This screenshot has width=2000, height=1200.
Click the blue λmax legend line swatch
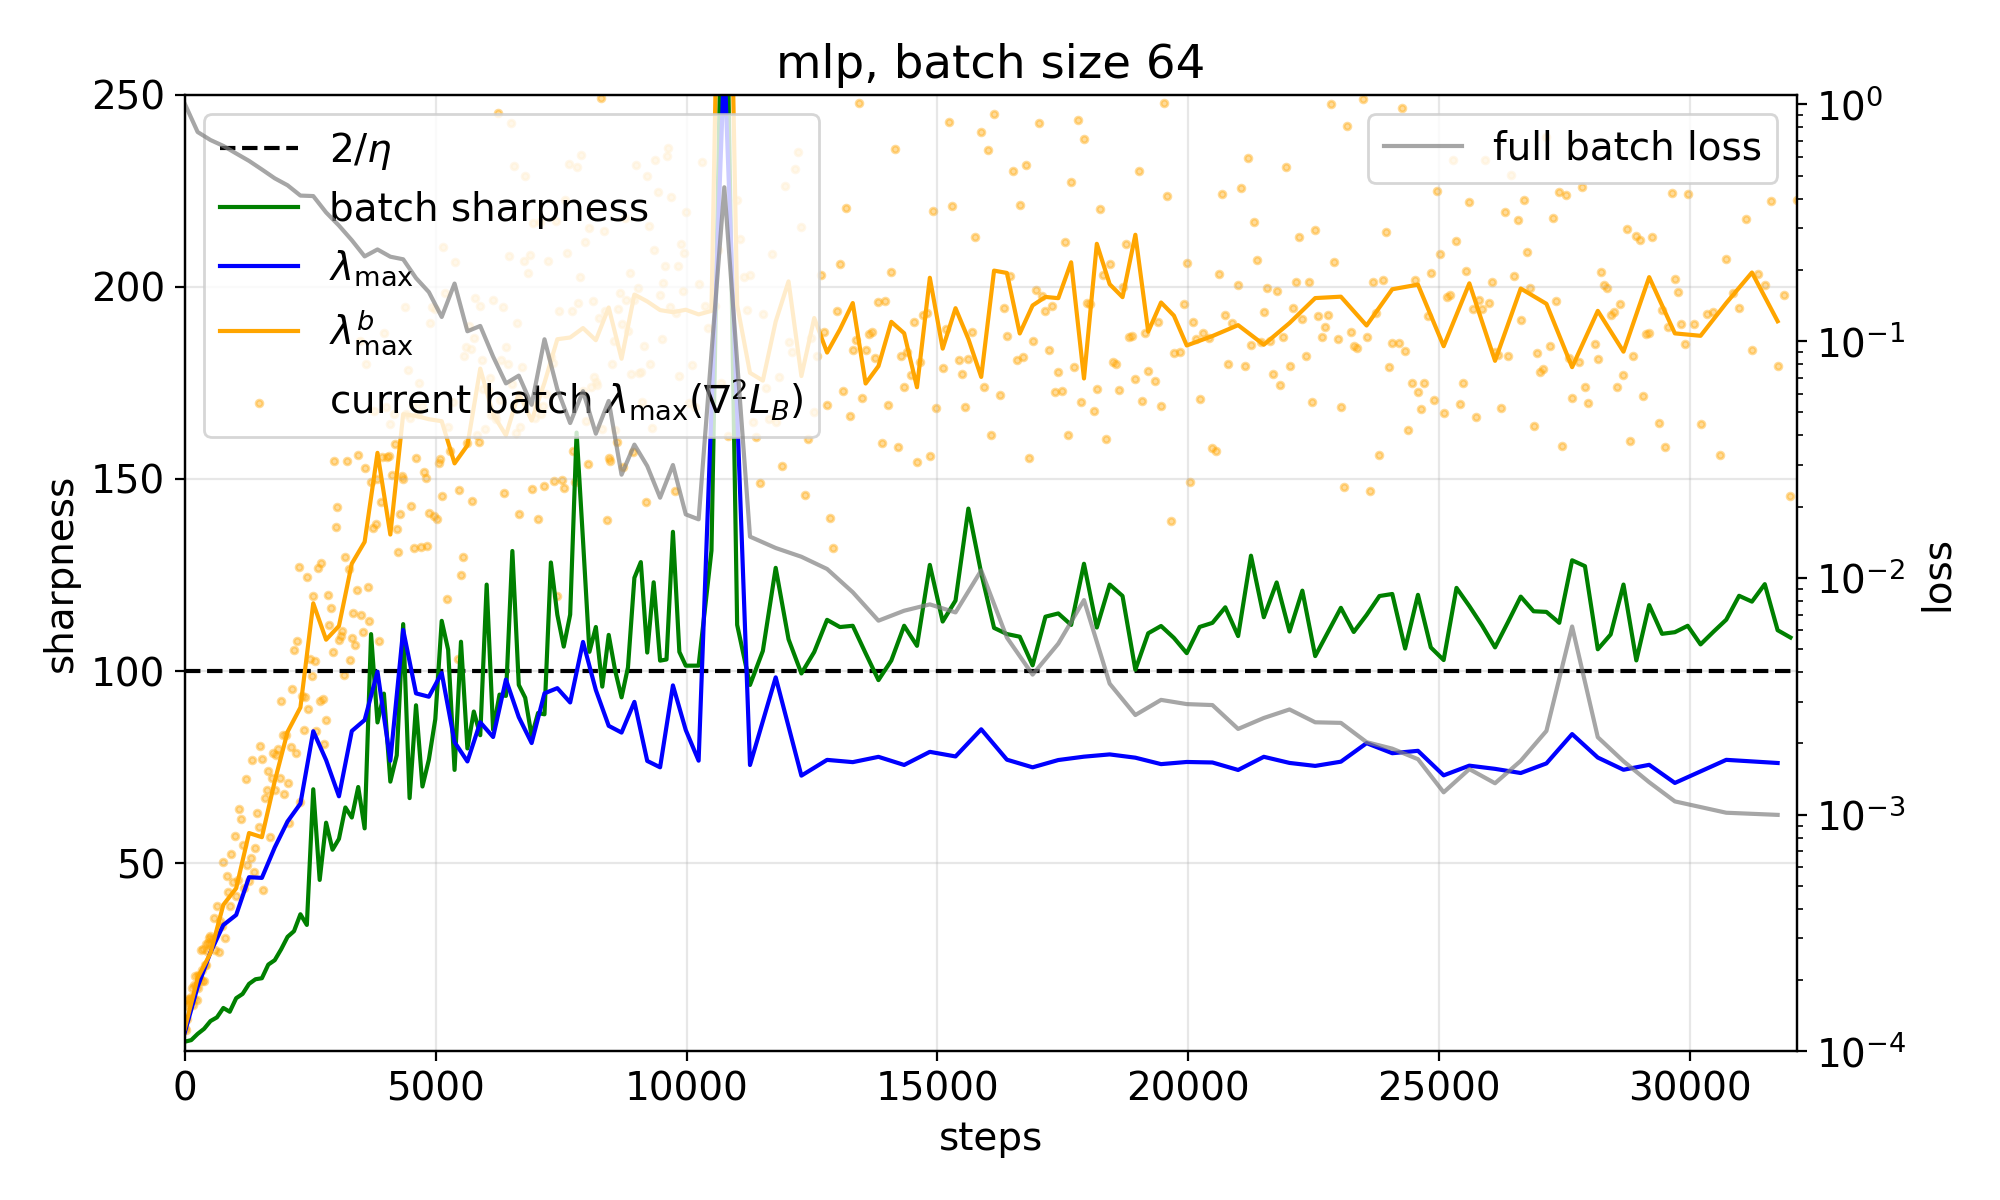[x=259, y=267]
